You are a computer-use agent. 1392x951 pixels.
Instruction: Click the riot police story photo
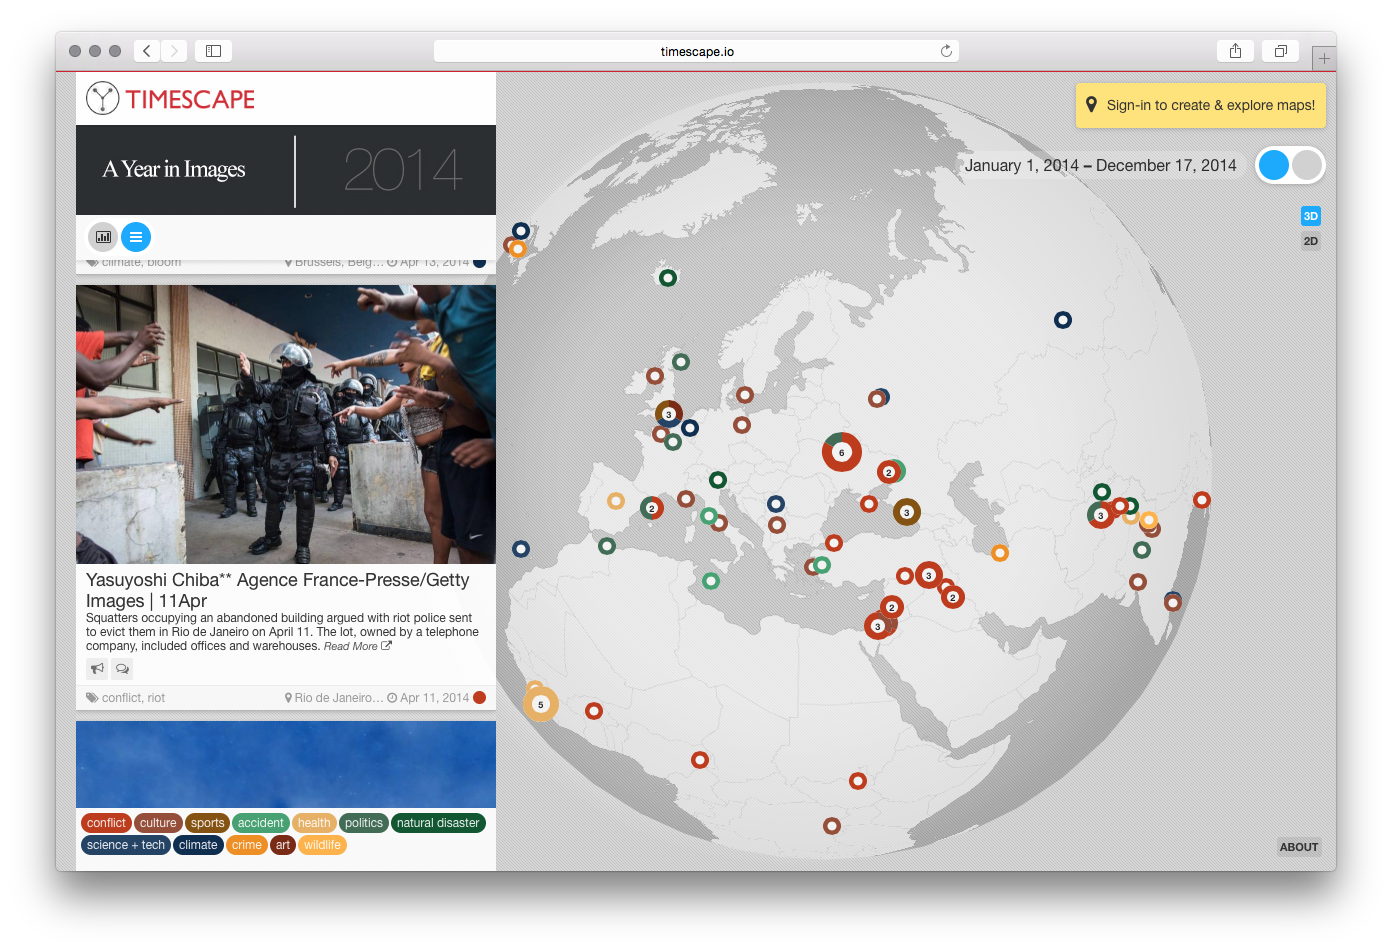286,424
